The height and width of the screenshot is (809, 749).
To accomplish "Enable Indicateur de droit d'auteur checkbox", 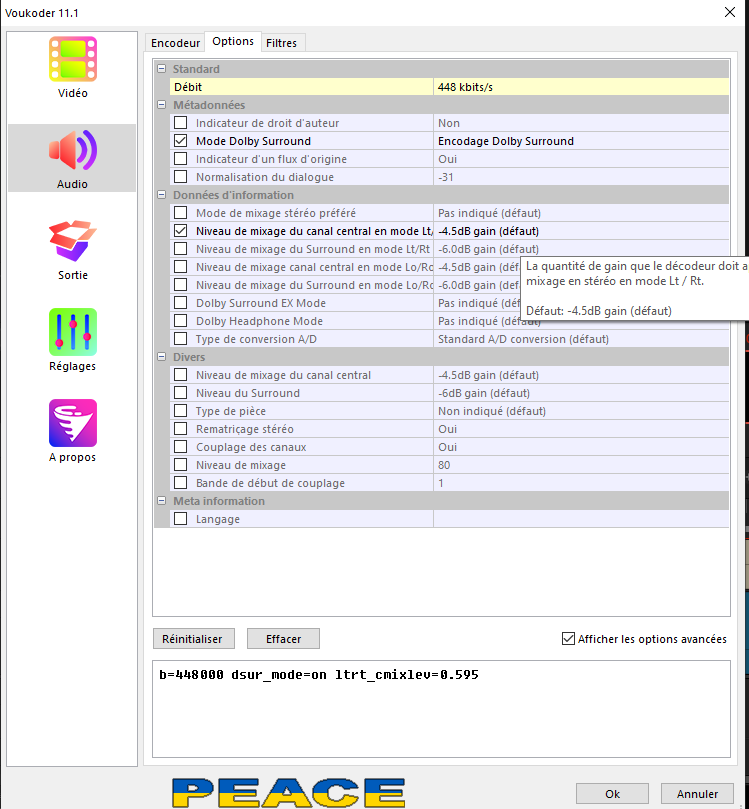I will tap(181, 123).
